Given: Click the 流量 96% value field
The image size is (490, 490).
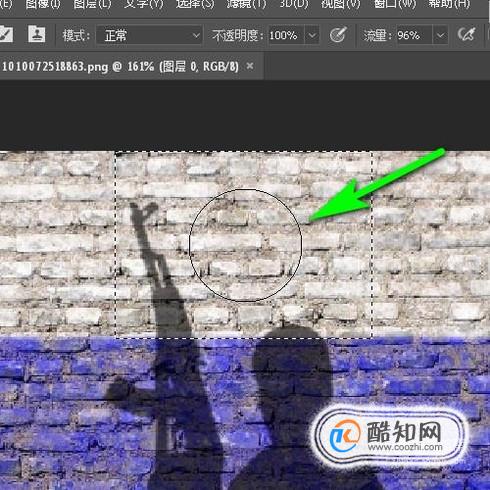Looking at the screenshot, I should [x=414, y=35].
